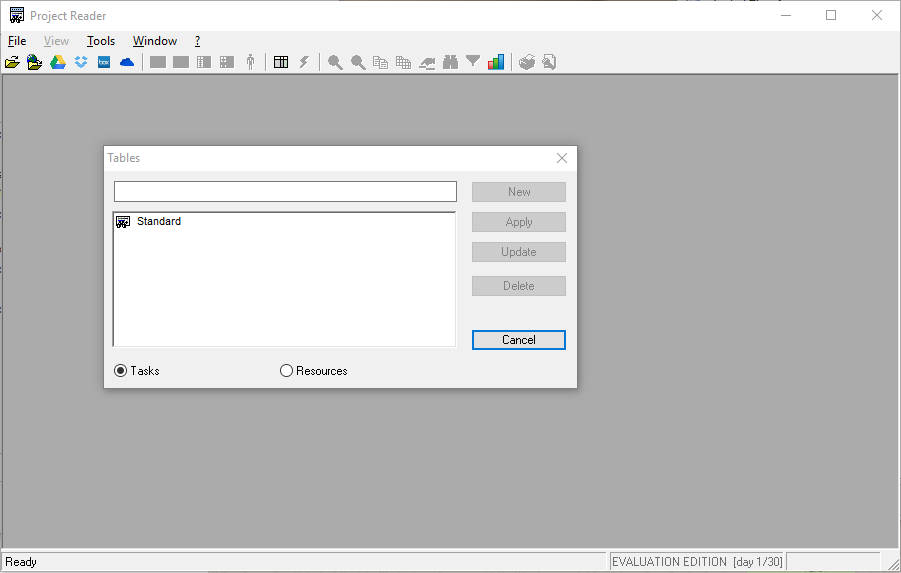Click the first grey view icon in the toolbar
The height and width of the screenshot is (573, 901).
(158, 62)
